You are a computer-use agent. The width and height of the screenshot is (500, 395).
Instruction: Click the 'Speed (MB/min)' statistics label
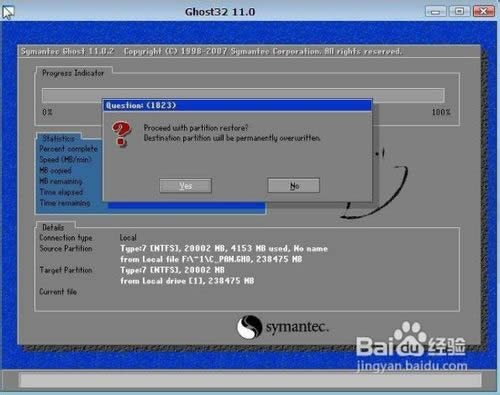(x=65, y=160)
